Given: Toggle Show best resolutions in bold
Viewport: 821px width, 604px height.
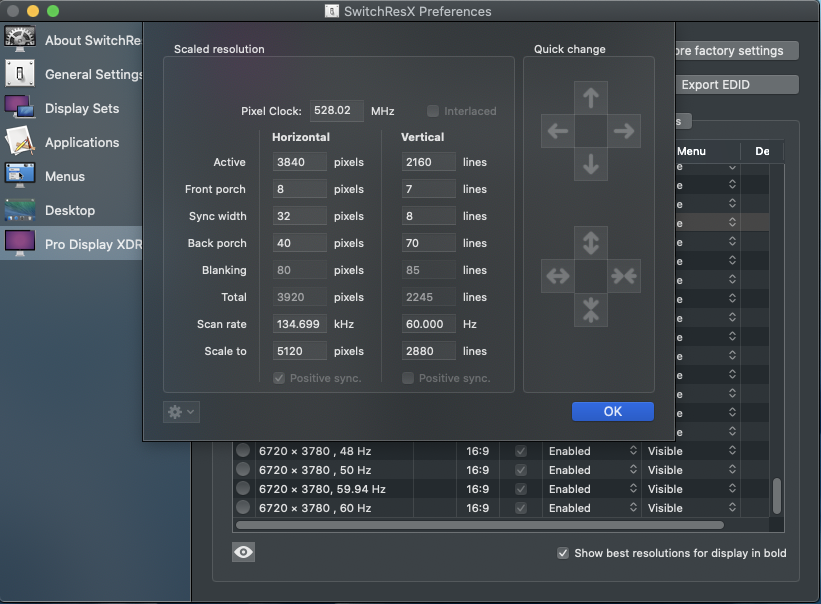Looking at the screenshot, I should 563,553.
